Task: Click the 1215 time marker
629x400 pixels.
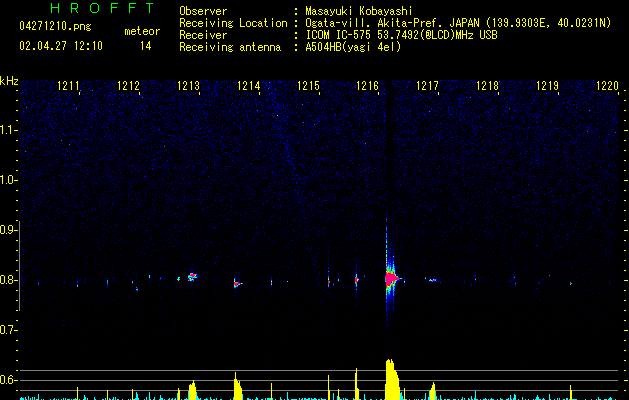Action: coord(308,86)
